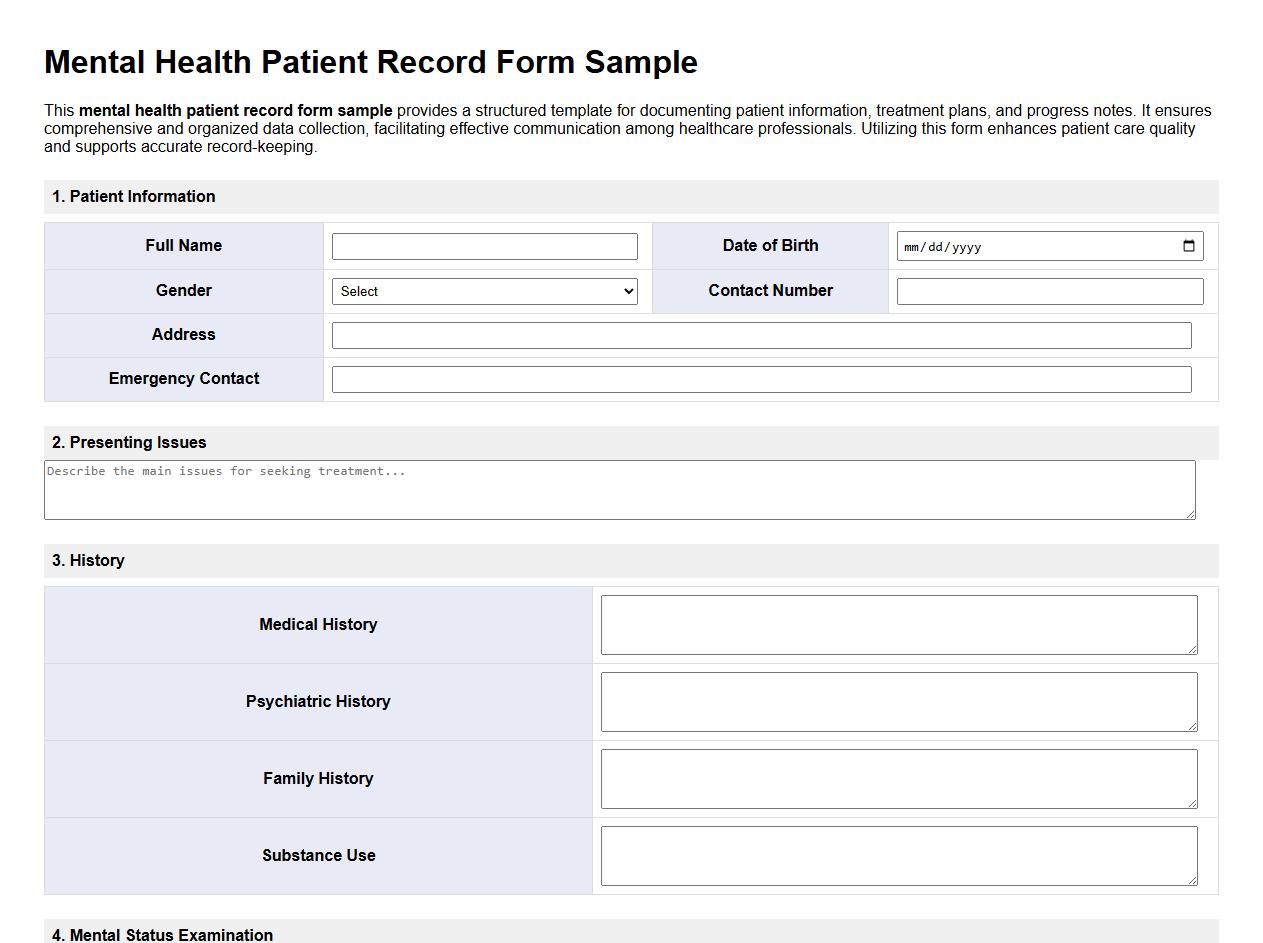Select the Family History text area

coord(898,778)
